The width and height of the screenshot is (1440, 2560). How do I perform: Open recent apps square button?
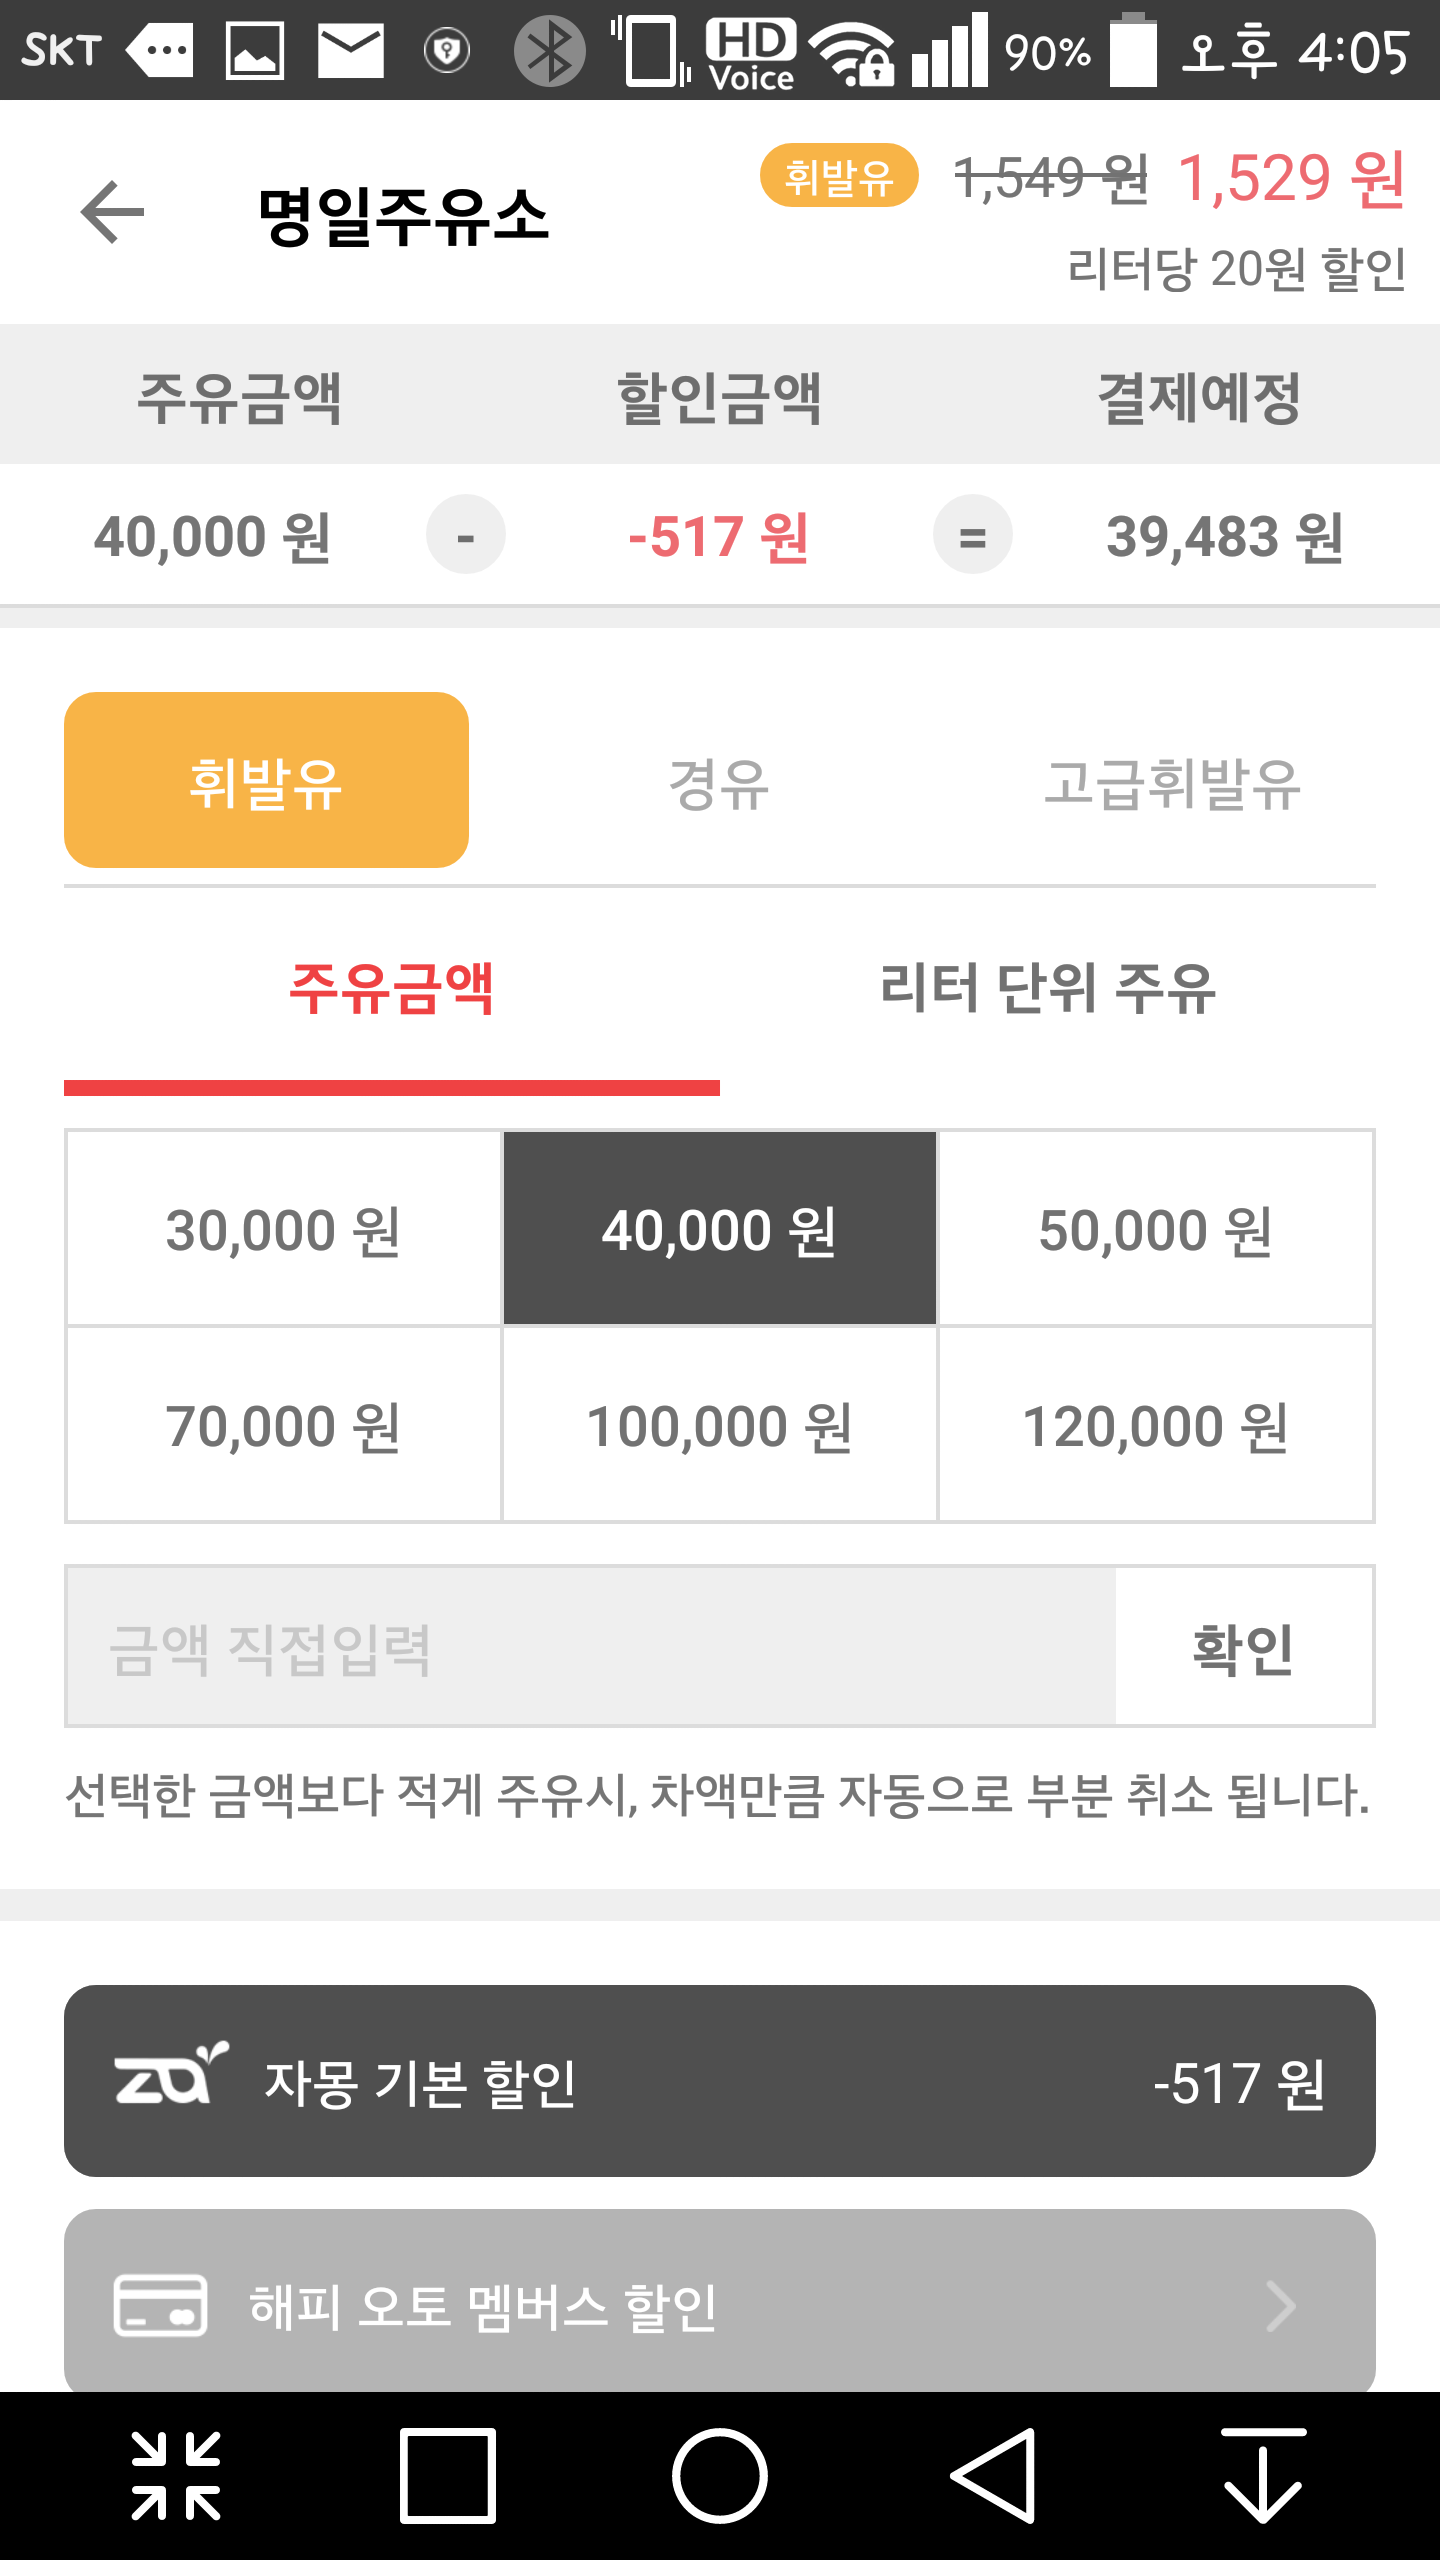coord(447,2475)
